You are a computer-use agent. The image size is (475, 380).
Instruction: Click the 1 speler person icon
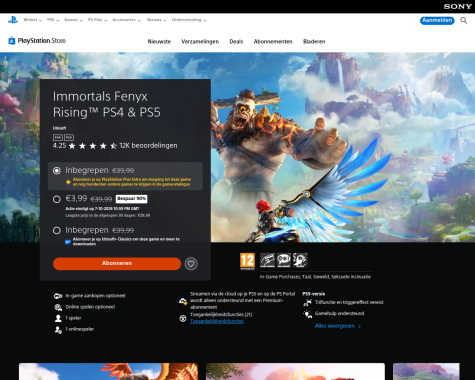point(58,318)
